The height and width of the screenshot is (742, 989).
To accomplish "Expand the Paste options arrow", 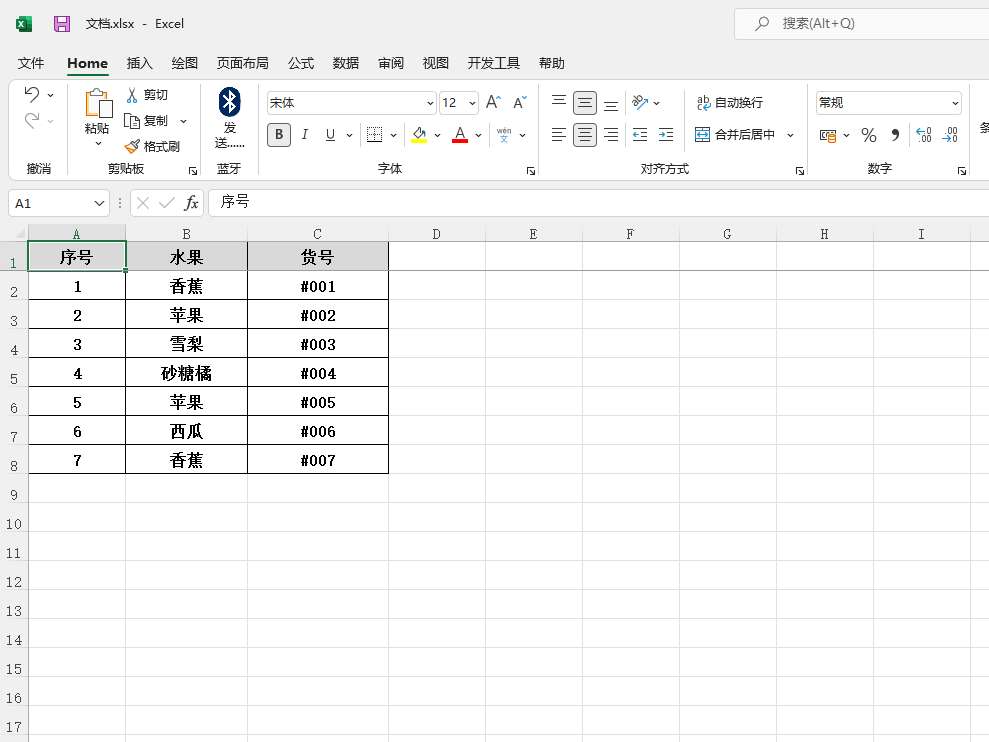I will coord(98,144).
